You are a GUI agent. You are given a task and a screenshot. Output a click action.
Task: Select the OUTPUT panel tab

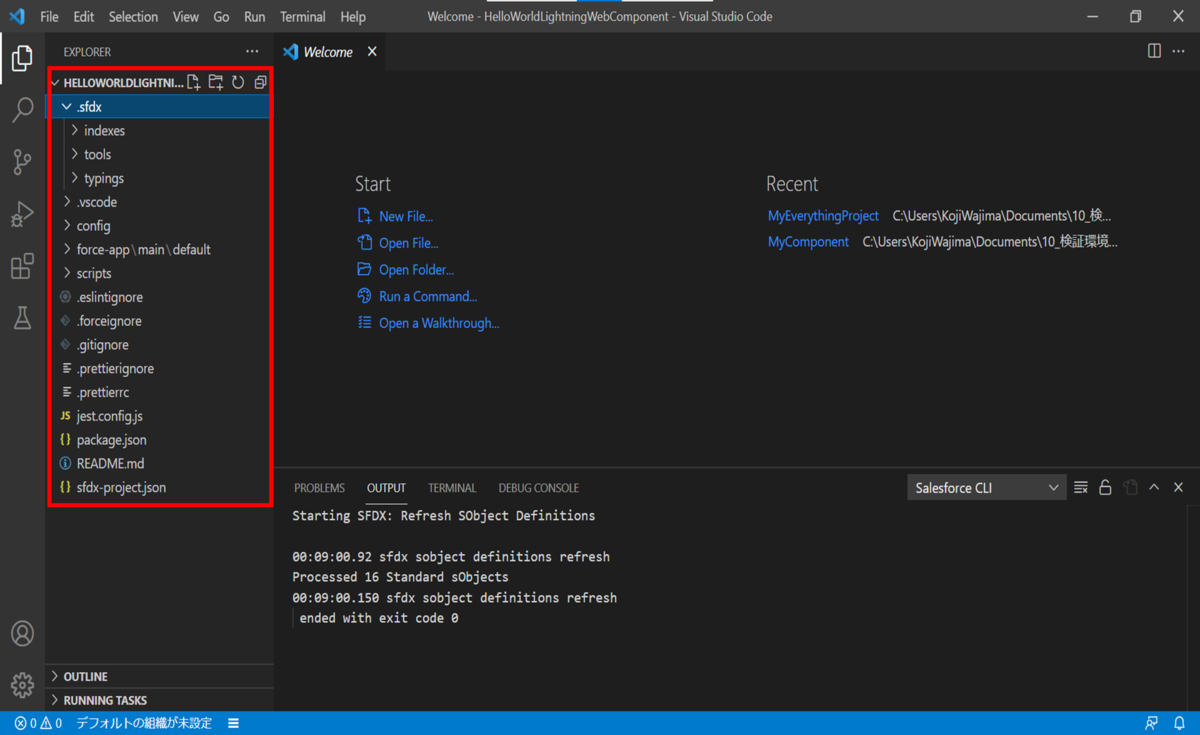(x=386, y=488)
